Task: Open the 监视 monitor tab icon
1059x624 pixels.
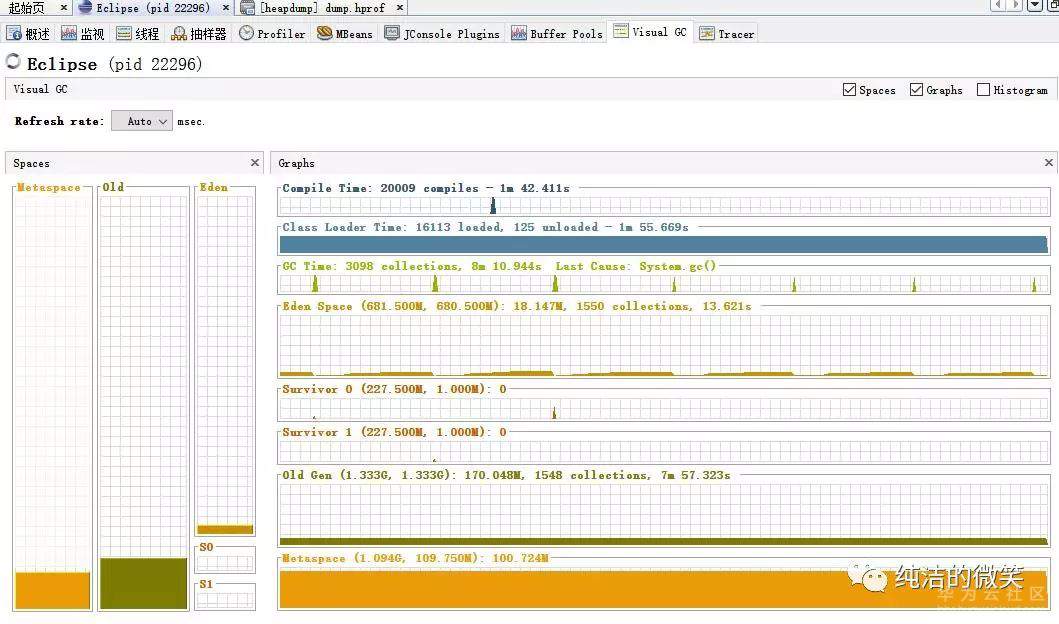Action: coord(68,34)
